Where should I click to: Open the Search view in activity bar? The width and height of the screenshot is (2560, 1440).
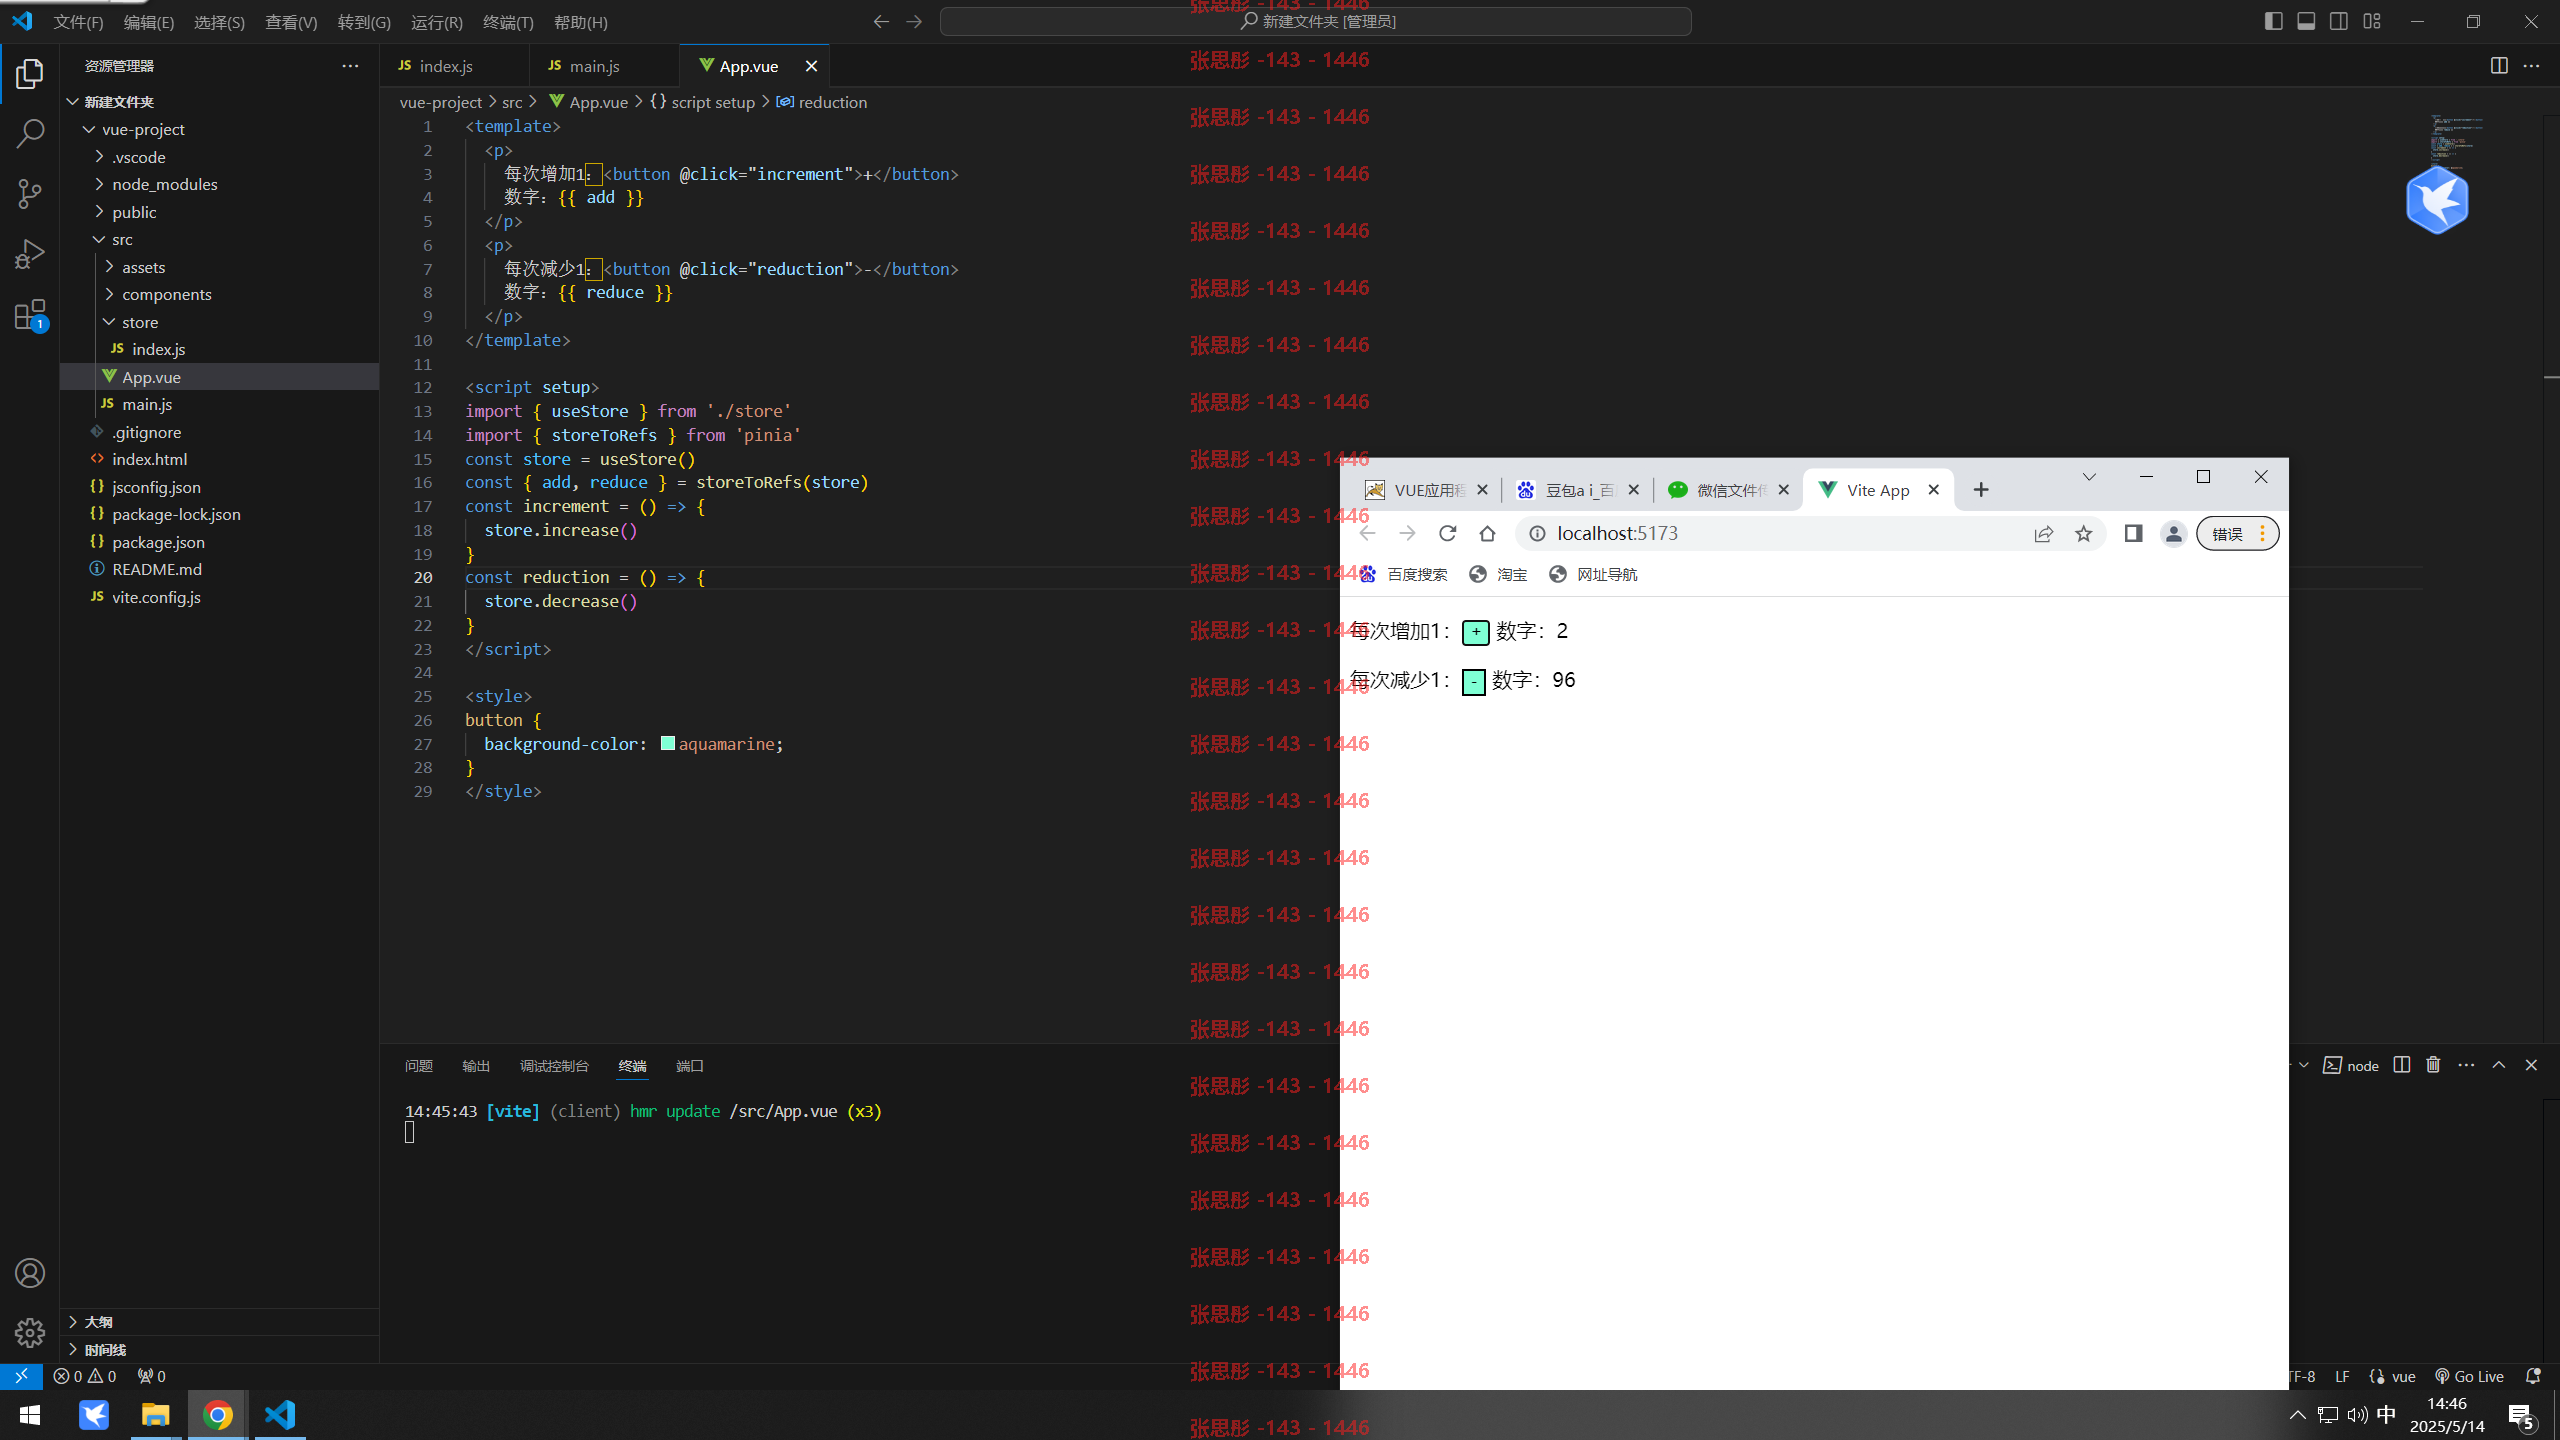(30, 134)
